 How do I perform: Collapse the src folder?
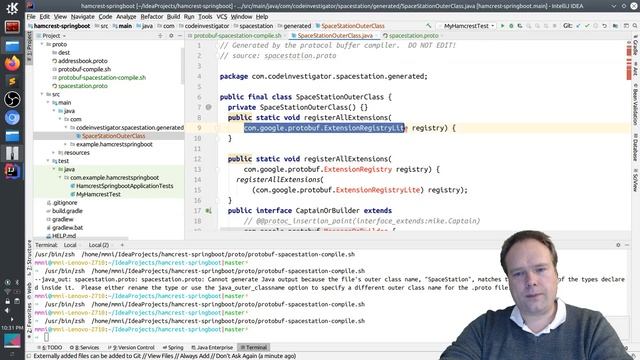click(x=42, y=94)
